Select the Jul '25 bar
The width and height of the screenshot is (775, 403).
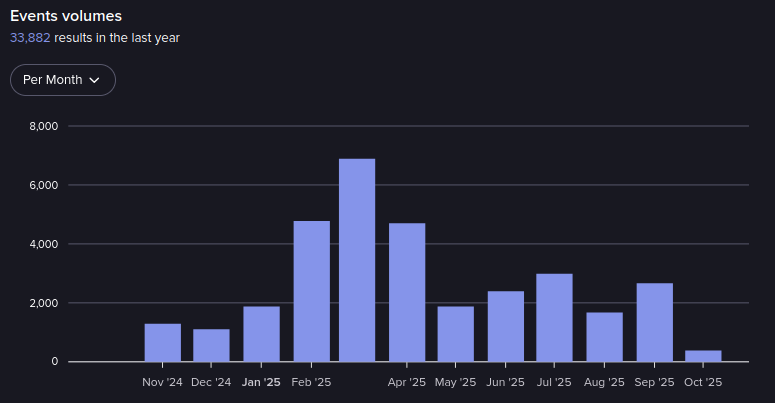pyautogui.click(x=554, y=317)
